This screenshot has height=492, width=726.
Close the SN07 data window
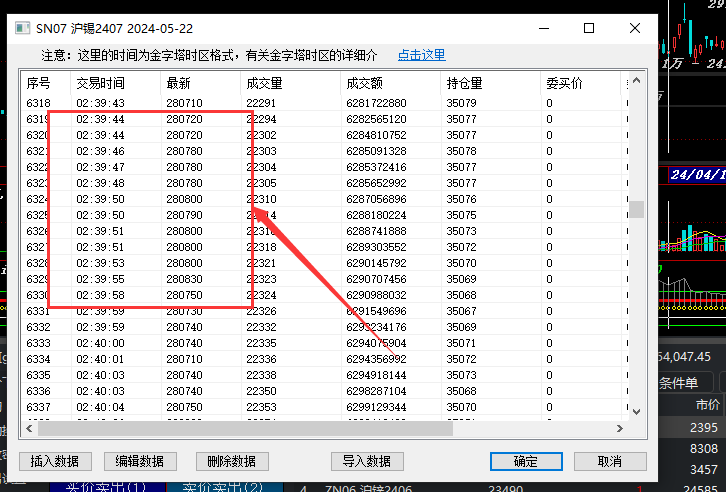click(x=635, y=28)
